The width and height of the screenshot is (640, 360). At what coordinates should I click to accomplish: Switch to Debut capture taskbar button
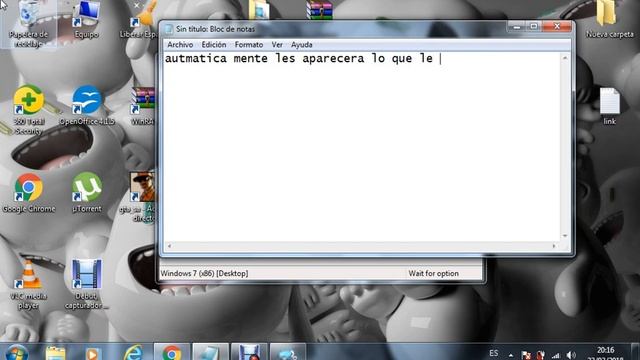coord(249,352)
